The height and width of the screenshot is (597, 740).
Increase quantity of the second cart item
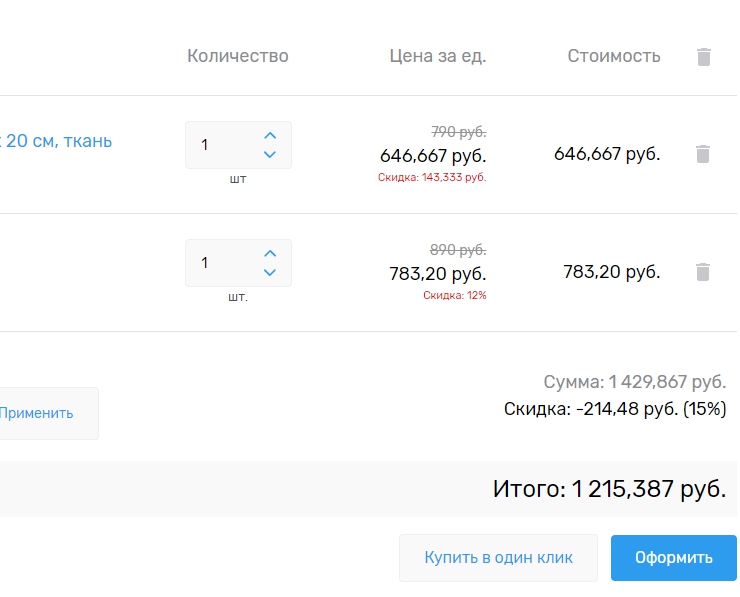click(269, 253)
